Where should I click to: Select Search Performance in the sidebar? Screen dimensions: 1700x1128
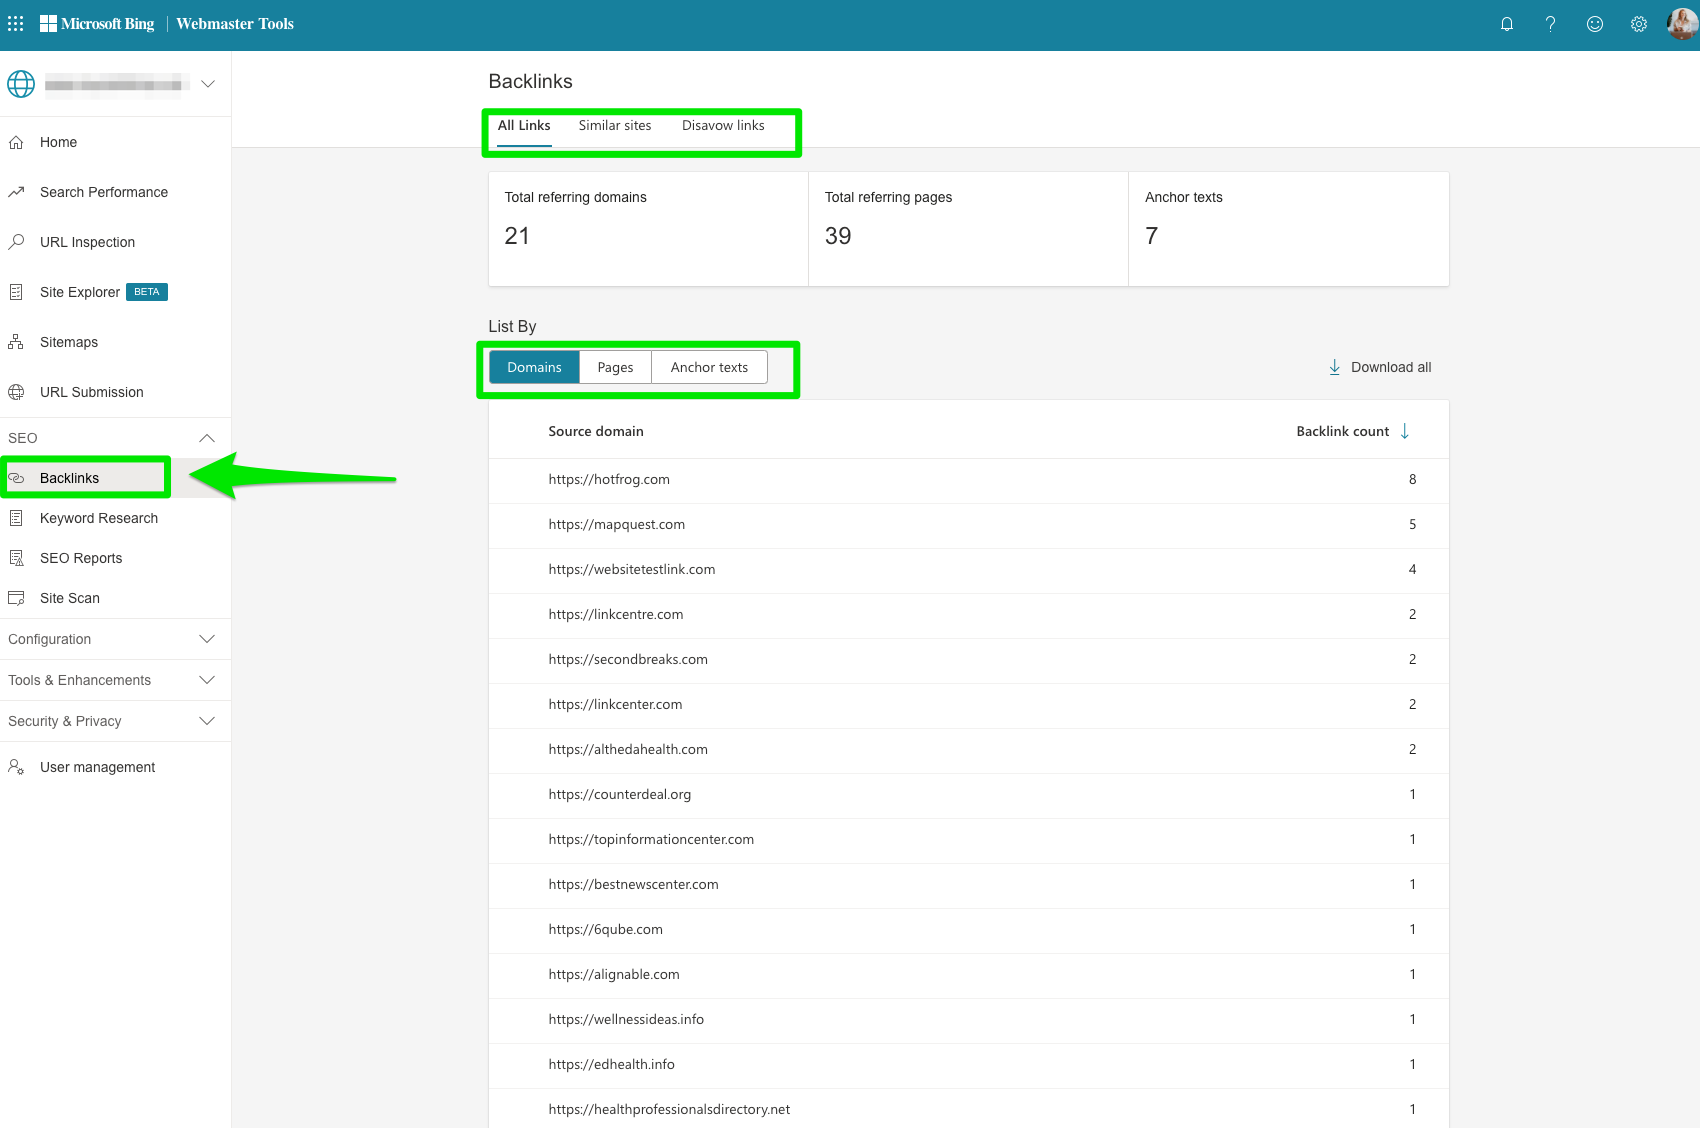[x=103, y=192]
